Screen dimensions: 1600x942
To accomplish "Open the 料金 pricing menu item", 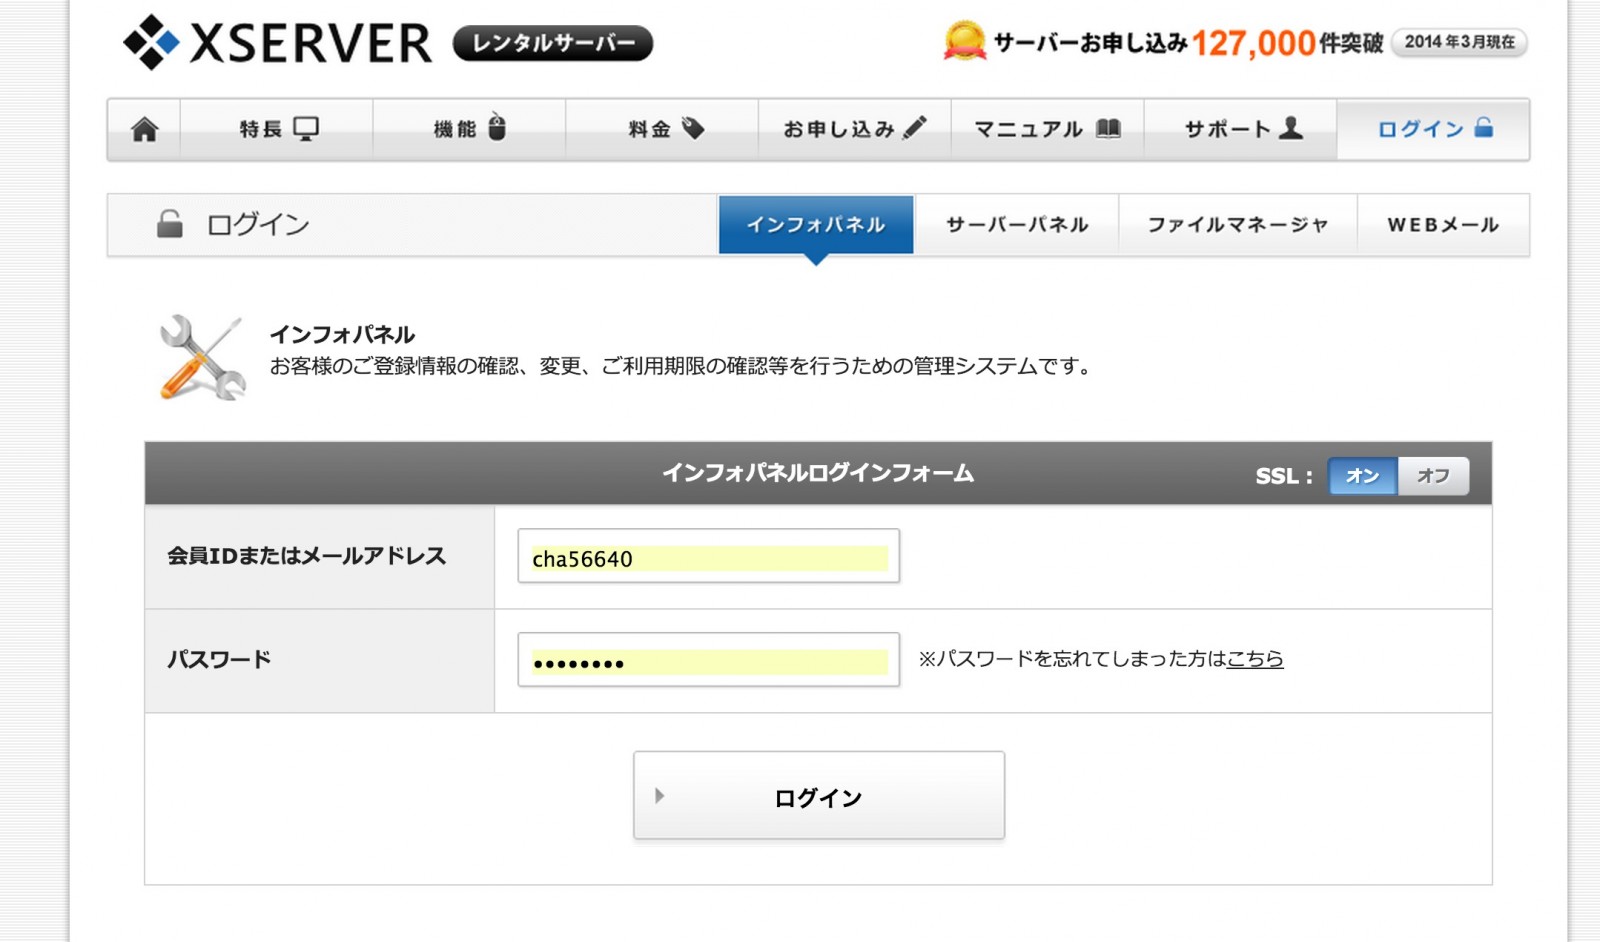I will click(x=662, y=129).
